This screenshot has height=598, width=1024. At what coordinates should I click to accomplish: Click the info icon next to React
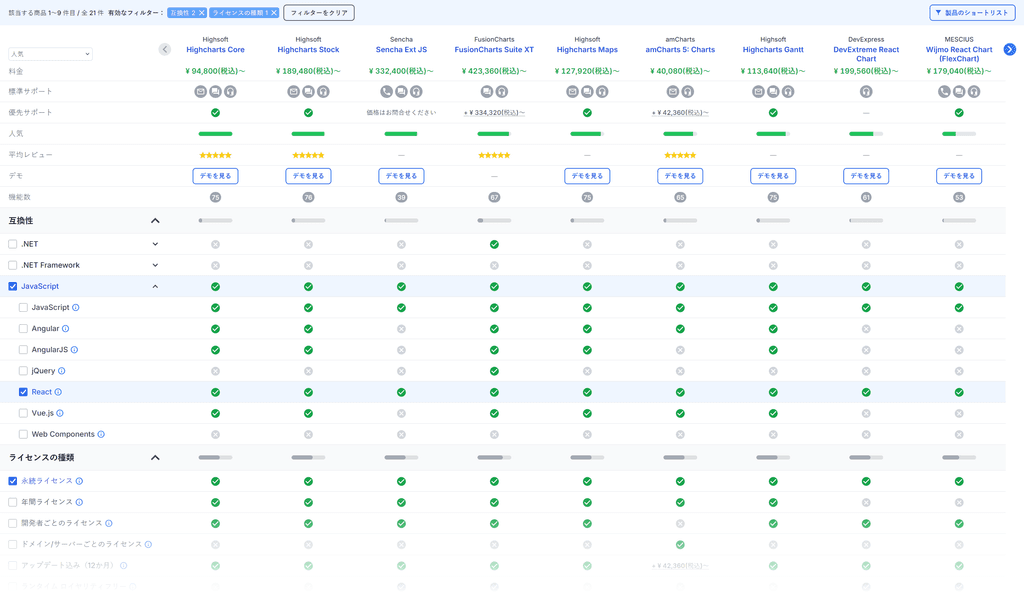tap(58, 392)
